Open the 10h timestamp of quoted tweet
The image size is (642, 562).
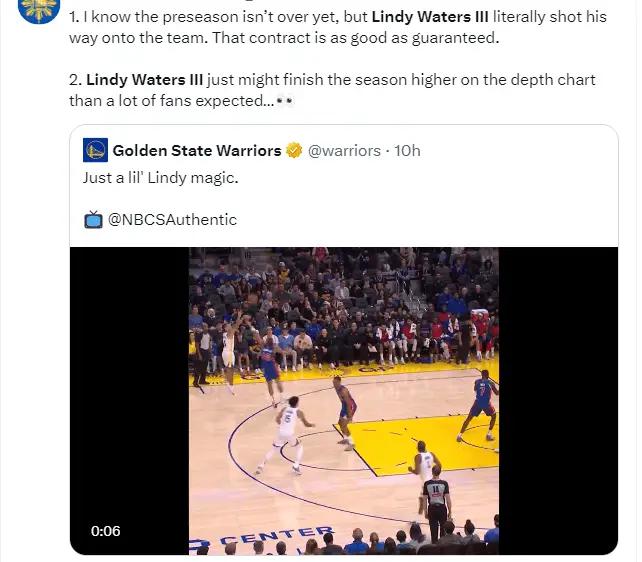pyautogui.click(x=407, y=151)
